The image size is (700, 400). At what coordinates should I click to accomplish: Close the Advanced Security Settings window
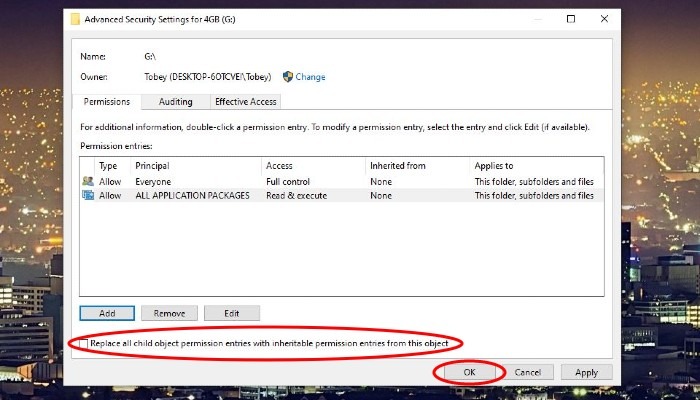coord(604,19)
